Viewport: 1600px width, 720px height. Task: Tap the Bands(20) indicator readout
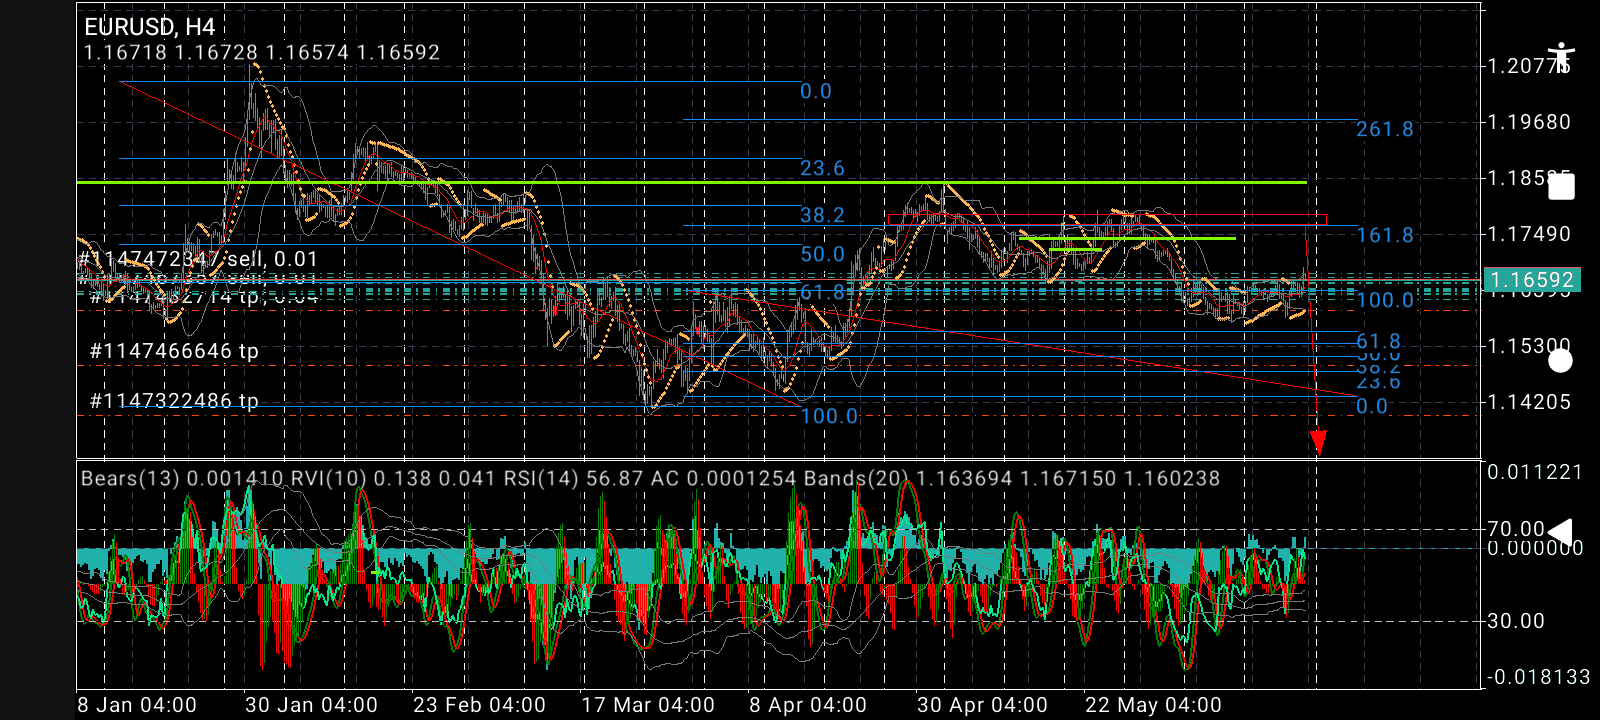tap(1012, 478)
